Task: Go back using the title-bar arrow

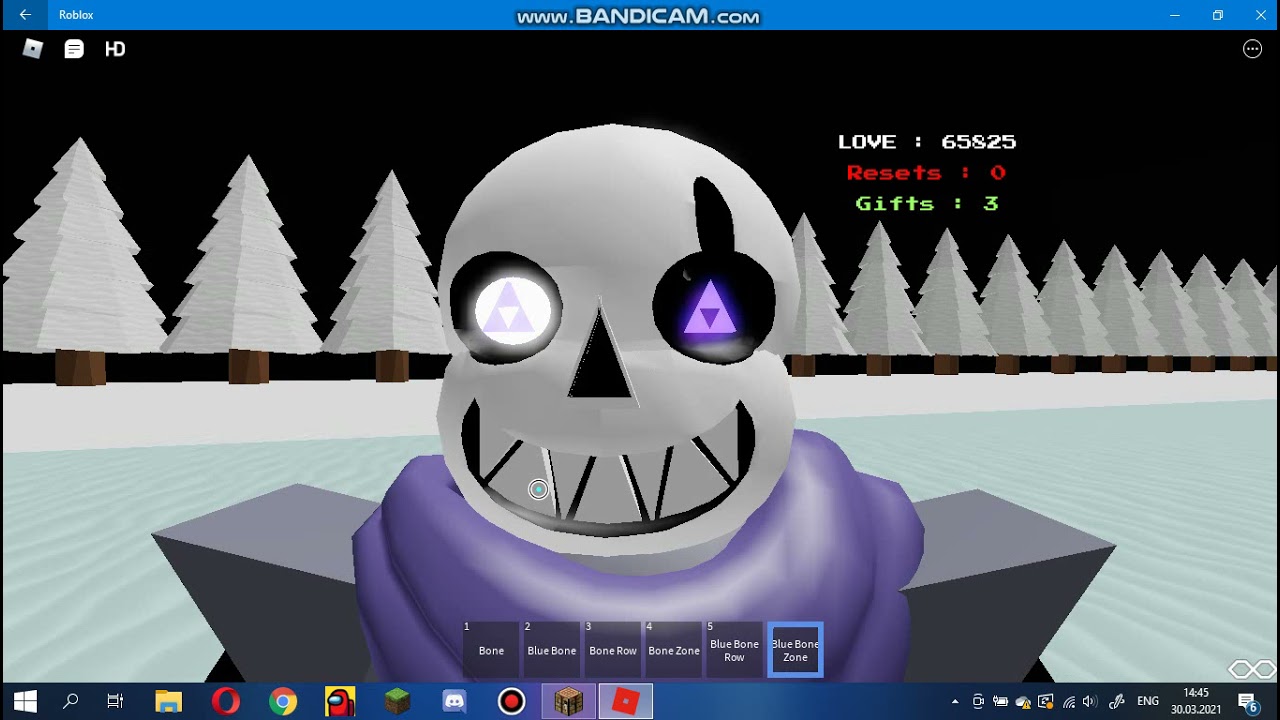Action: tap(25, 15)
